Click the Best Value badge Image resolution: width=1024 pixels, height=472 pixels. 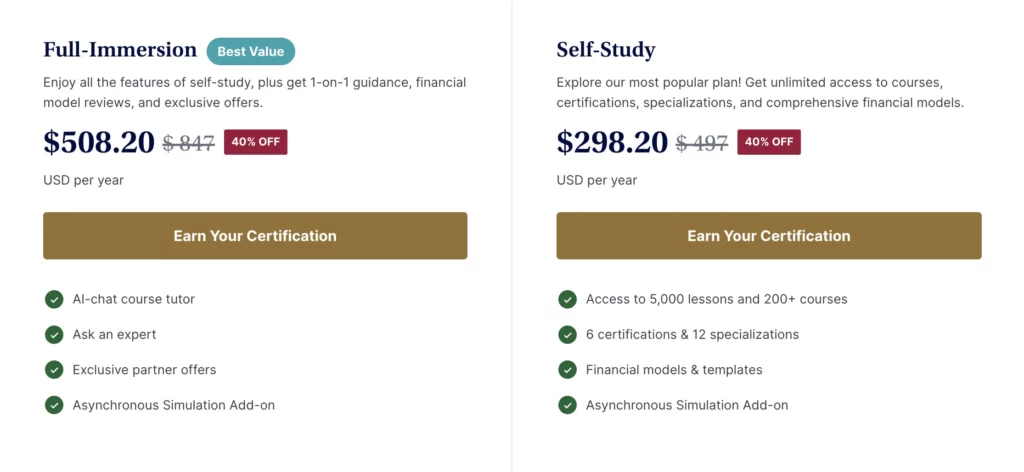(x=251, y=52)
